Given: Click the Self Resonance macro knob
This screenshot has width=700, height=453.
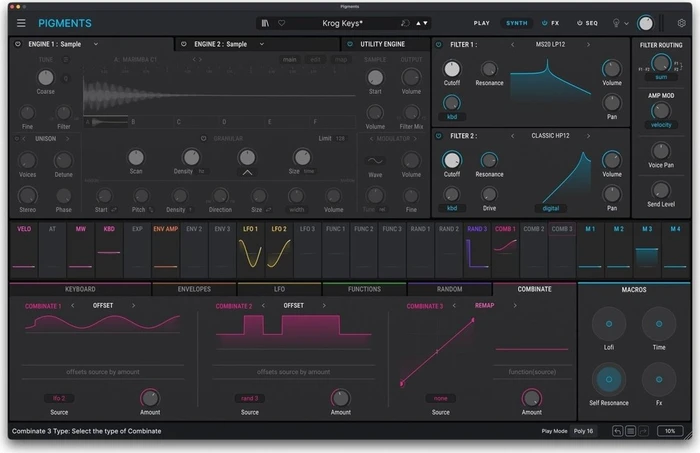Looking at the screenshot, I should [x=609, y=379].
